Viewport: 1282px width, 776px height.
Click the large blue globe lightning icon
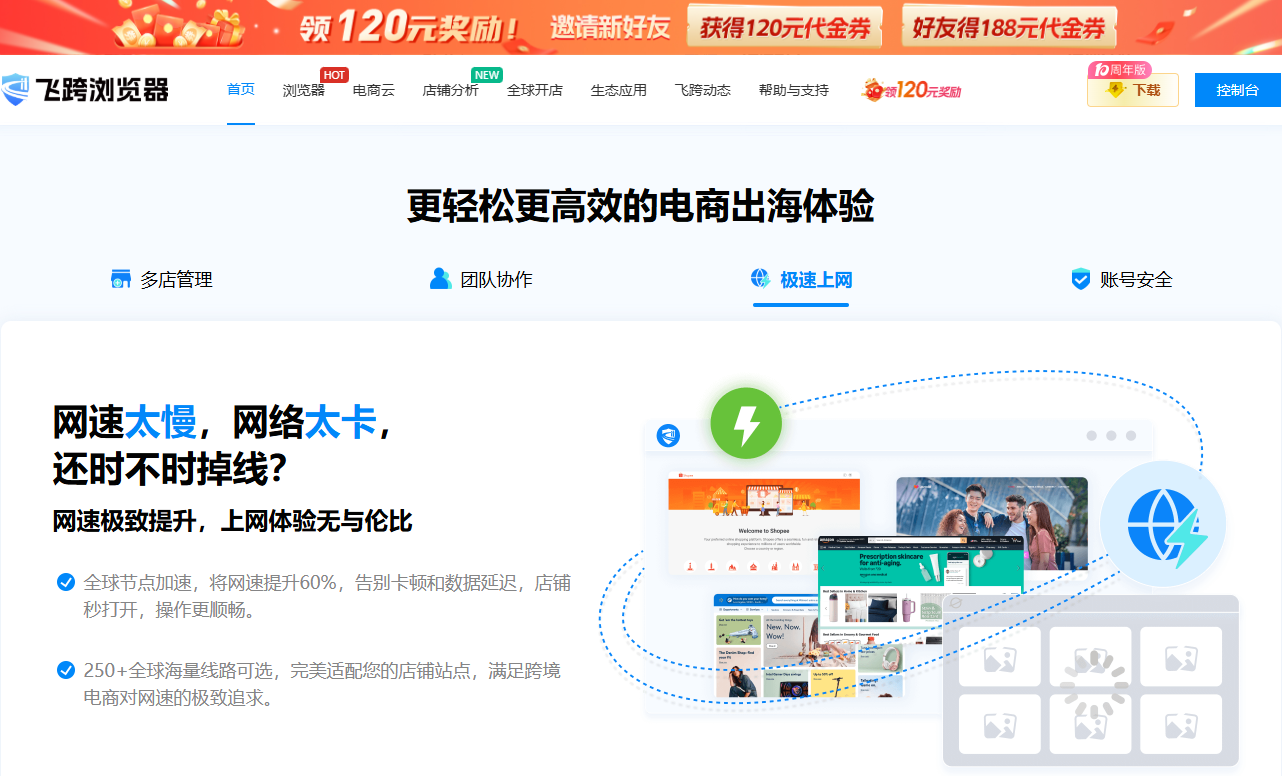pos(1162,524)
